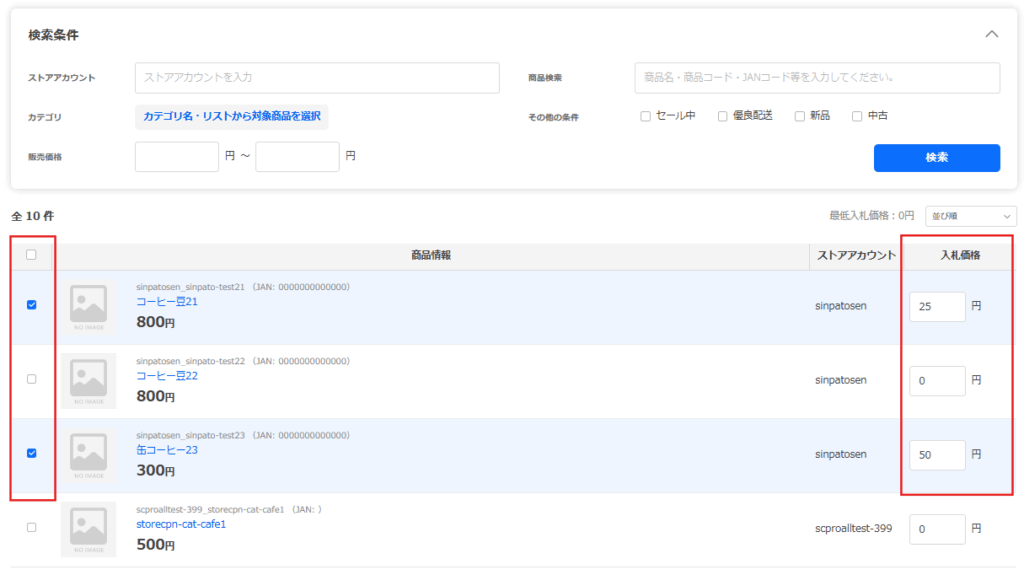Click the 缶コーヒー23 product thumbnail image

(x=88, y=454)
